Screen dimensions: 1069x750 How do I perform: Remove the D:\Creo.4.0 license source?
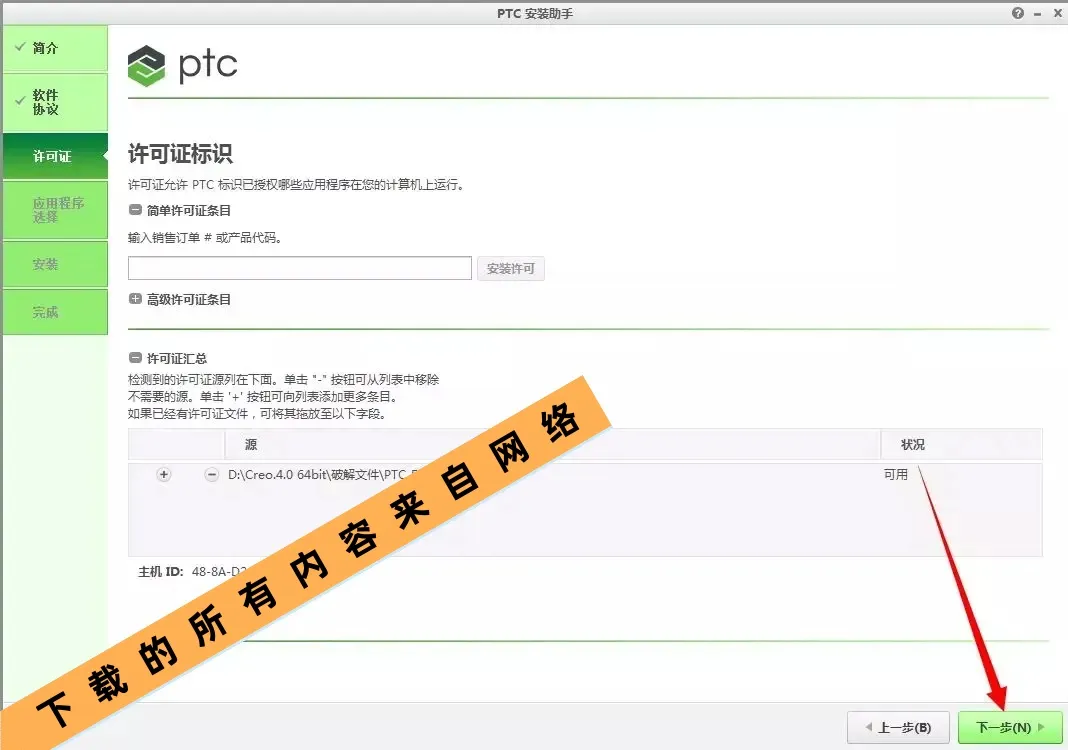coord(212,475)
